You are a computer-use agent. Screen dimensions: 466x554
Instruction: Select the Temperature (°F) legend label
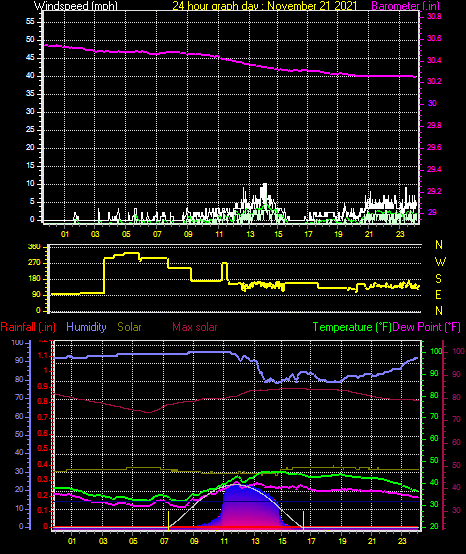coord(352,327)
